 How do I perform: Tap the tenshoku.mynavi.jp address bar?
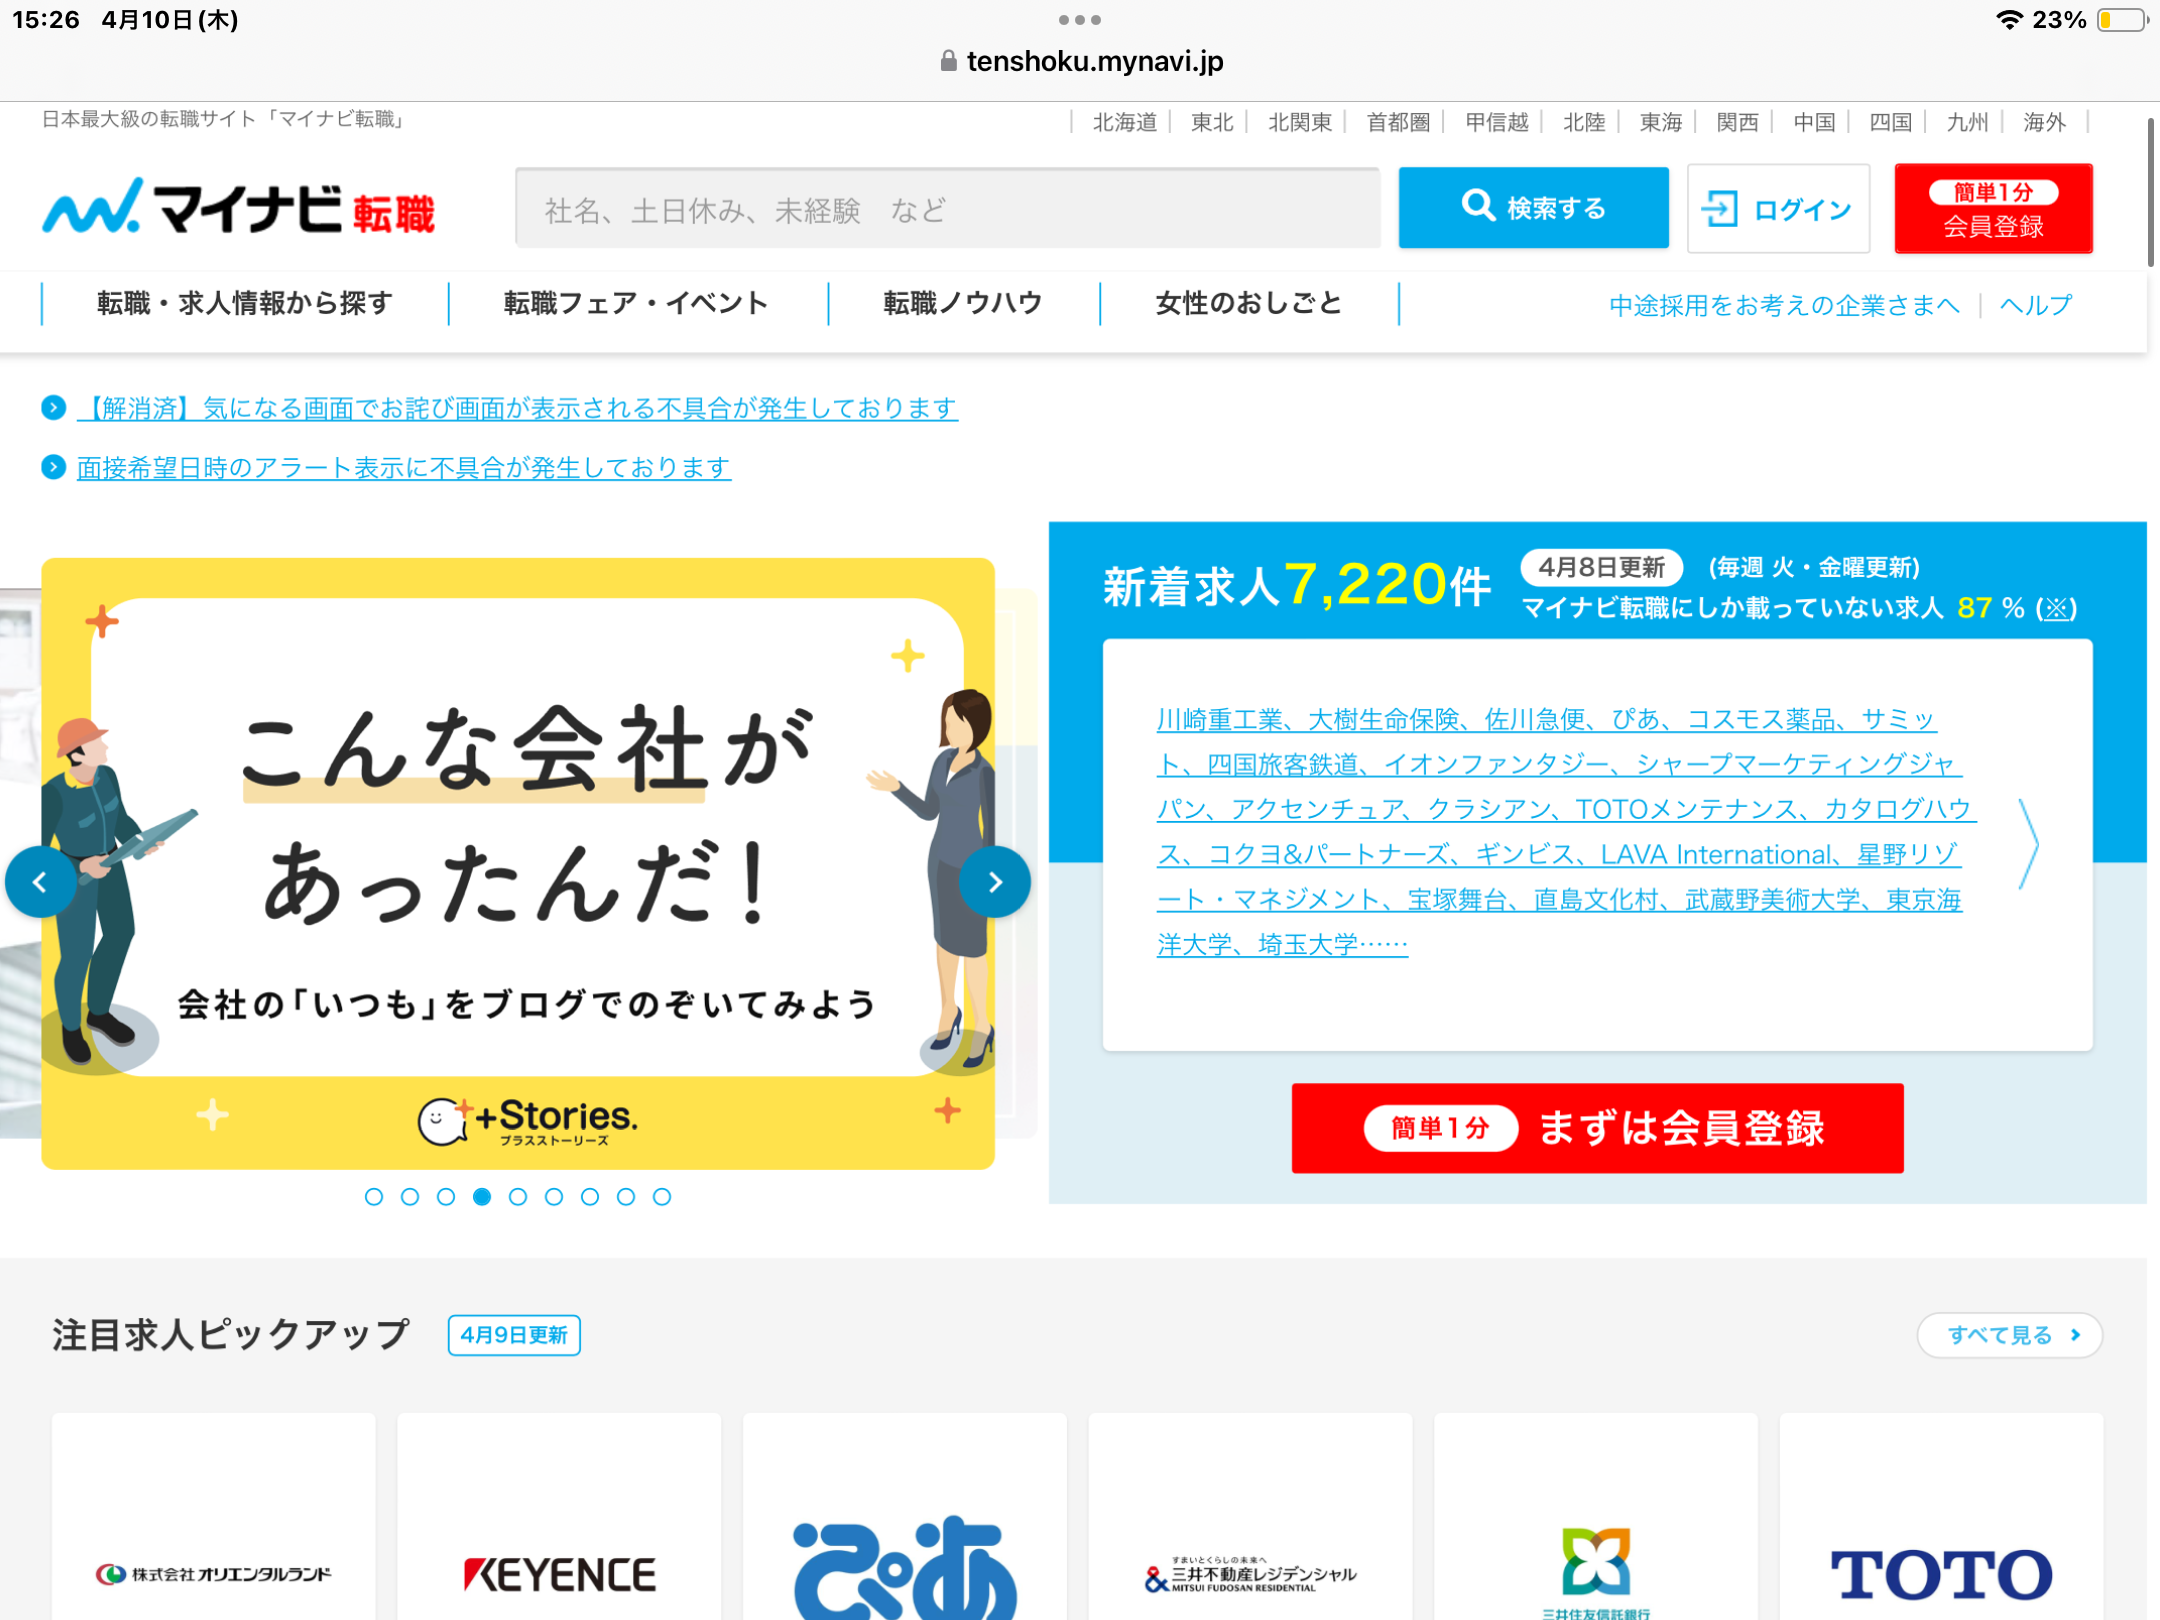1081,62
